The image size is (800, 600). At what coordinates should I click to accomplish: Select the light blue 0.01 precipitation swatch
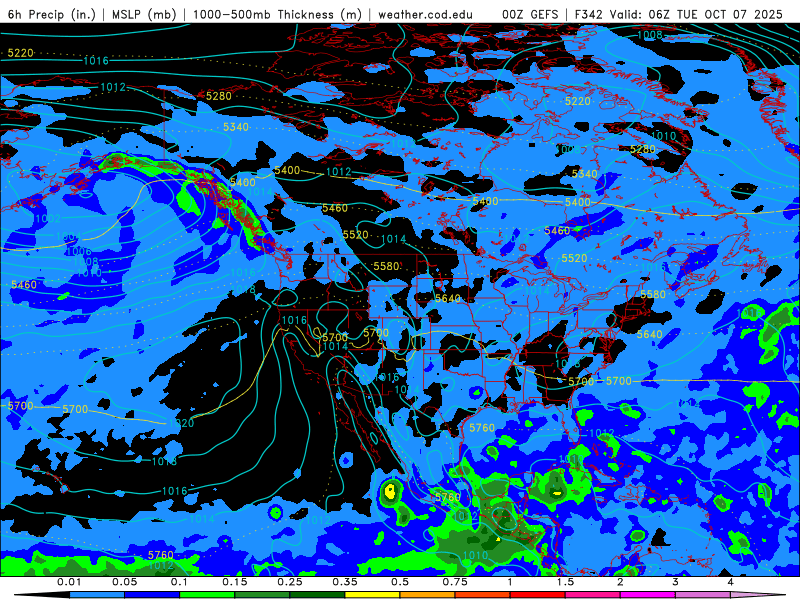pos(97,595)
